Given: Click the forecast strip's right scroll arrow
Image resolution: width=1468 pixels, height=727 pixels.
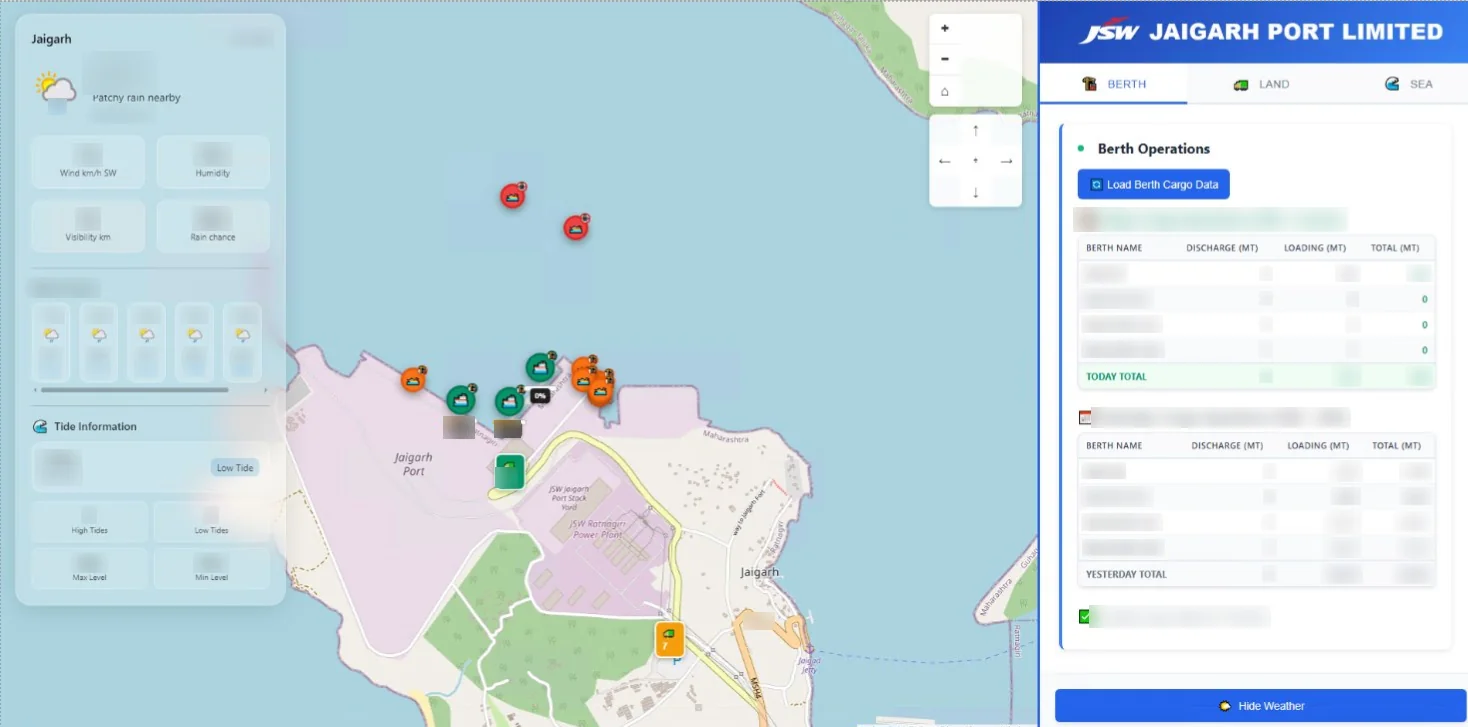Looking at the screenshot, I should (265, 389).
